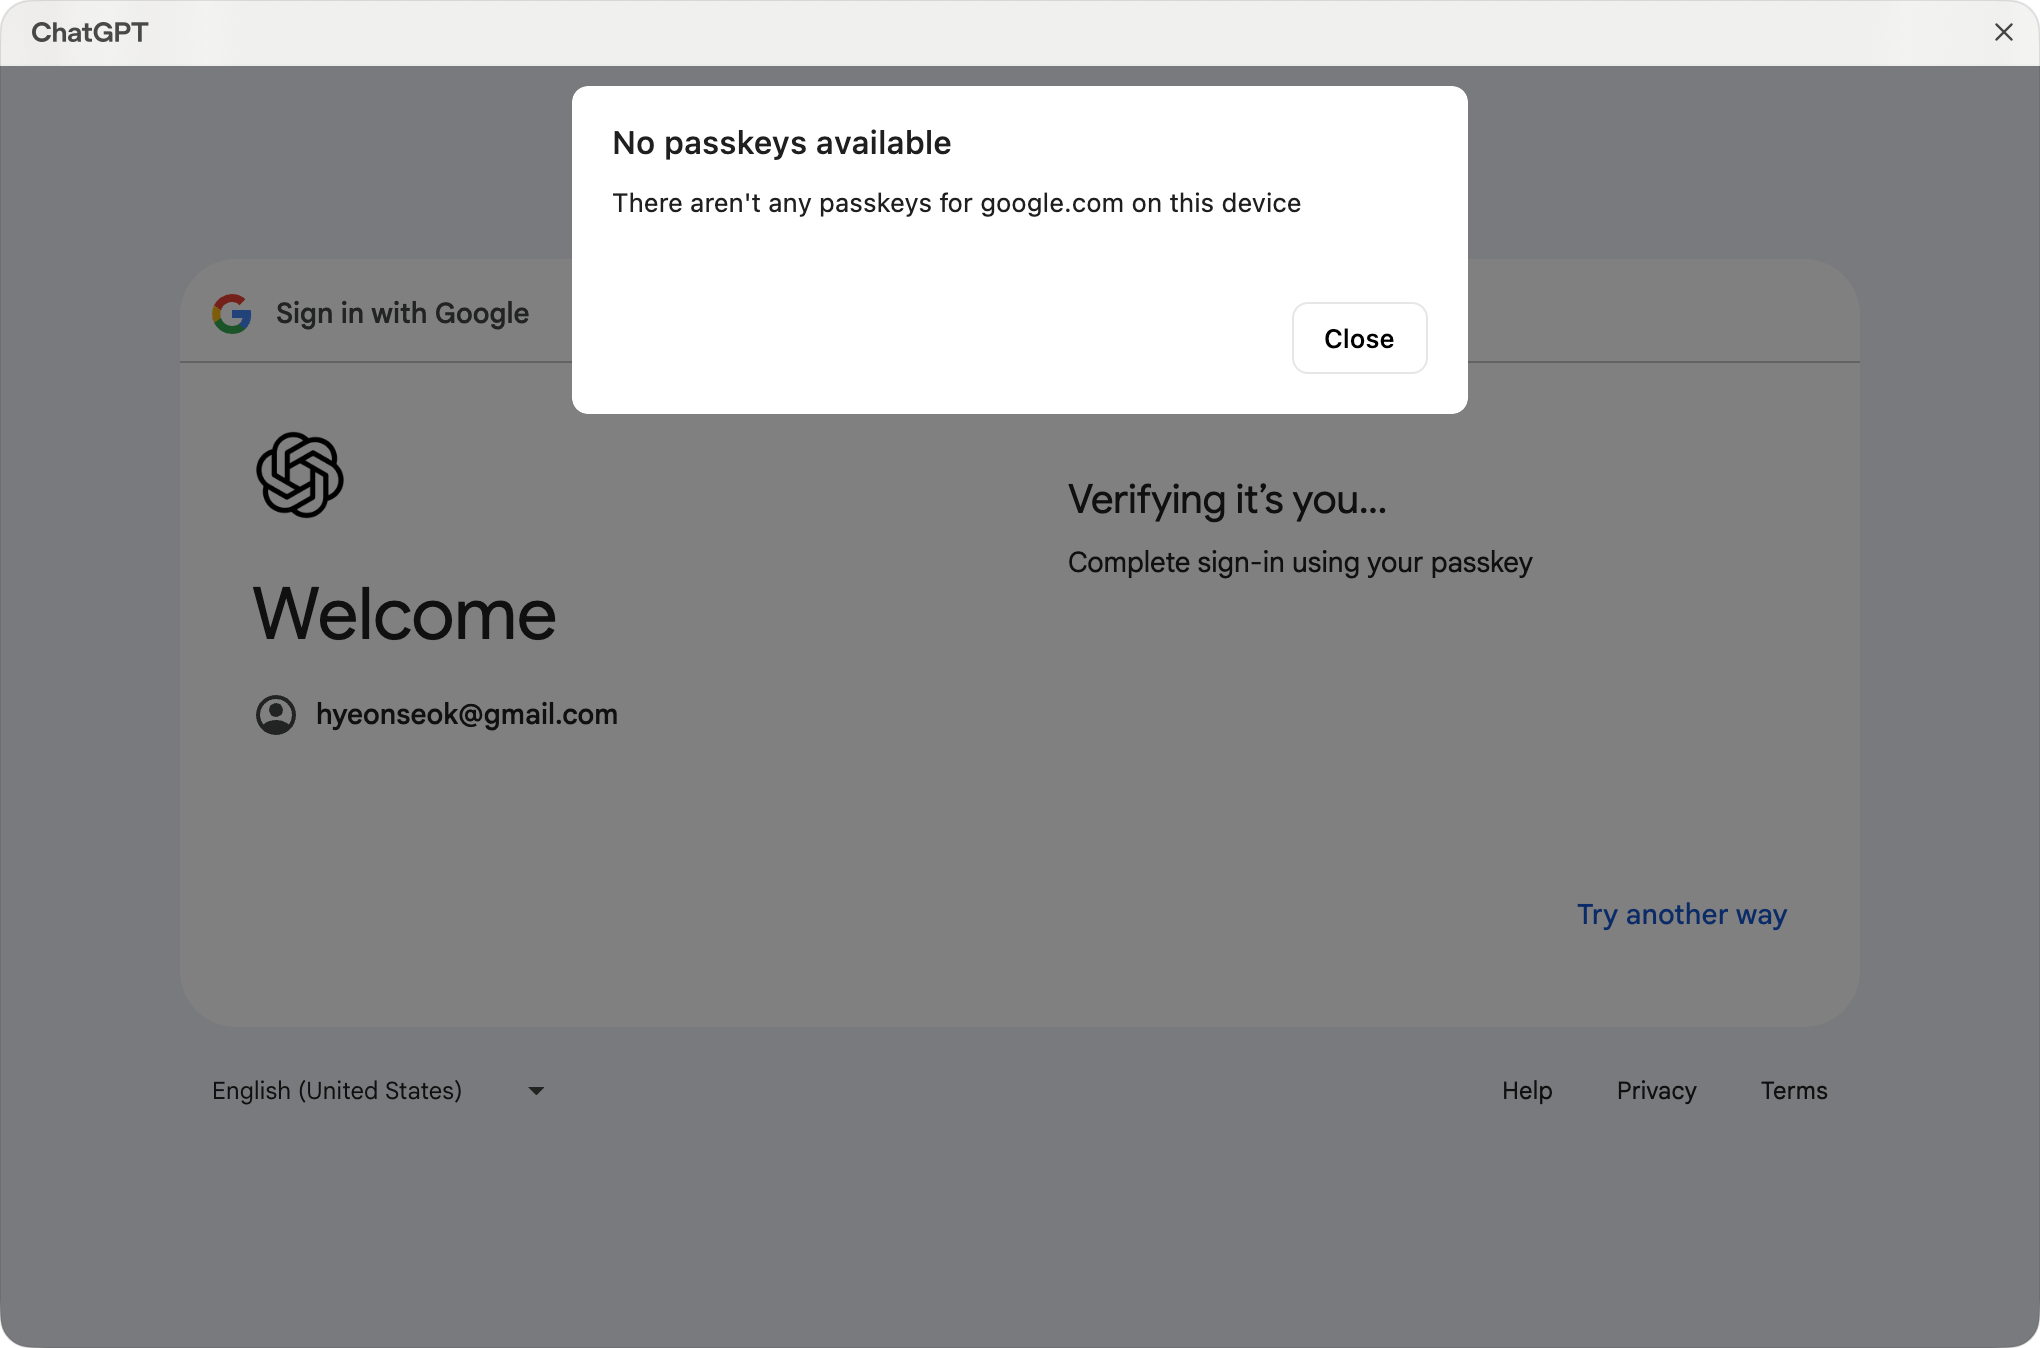The width and height of the screenshot is (2040, 1348).
Task: Open the Privacy link
Action: coord(1656,1091)
